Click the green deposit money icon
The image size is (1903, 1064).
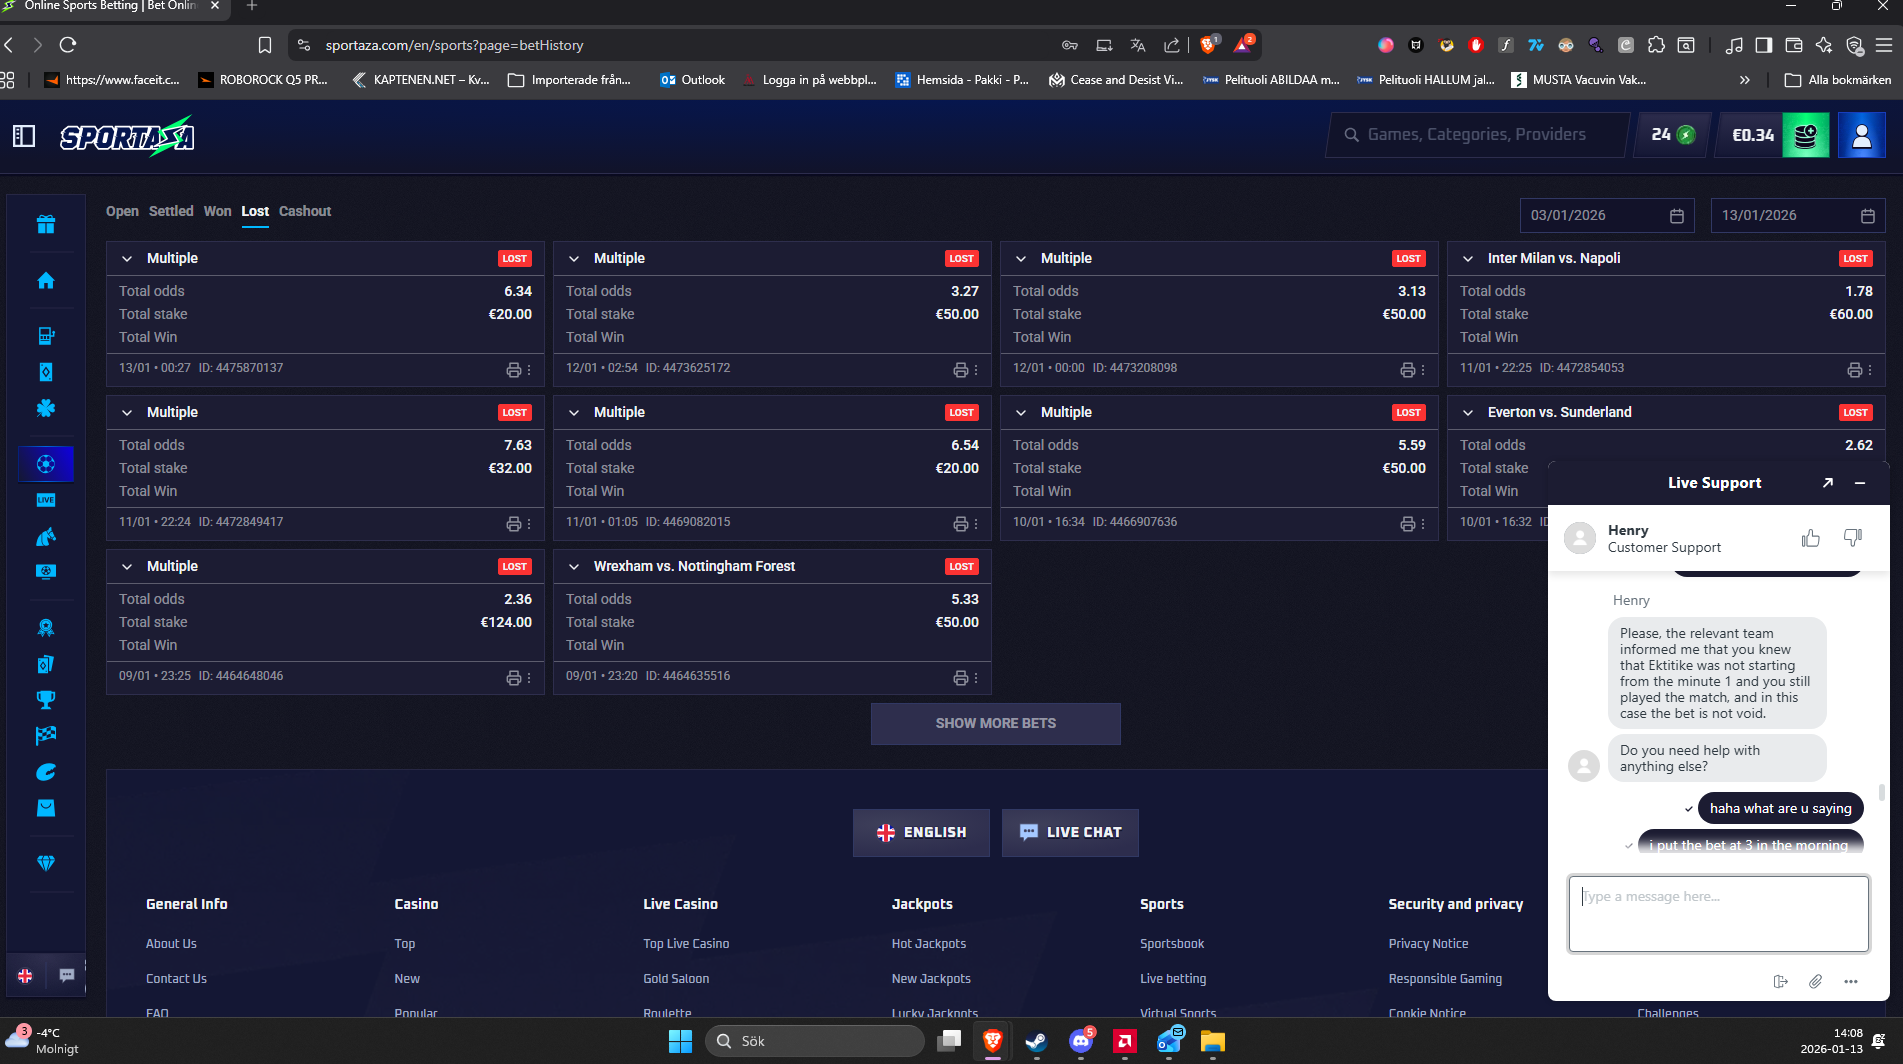pyautogui.click(x=1805, y=135)
